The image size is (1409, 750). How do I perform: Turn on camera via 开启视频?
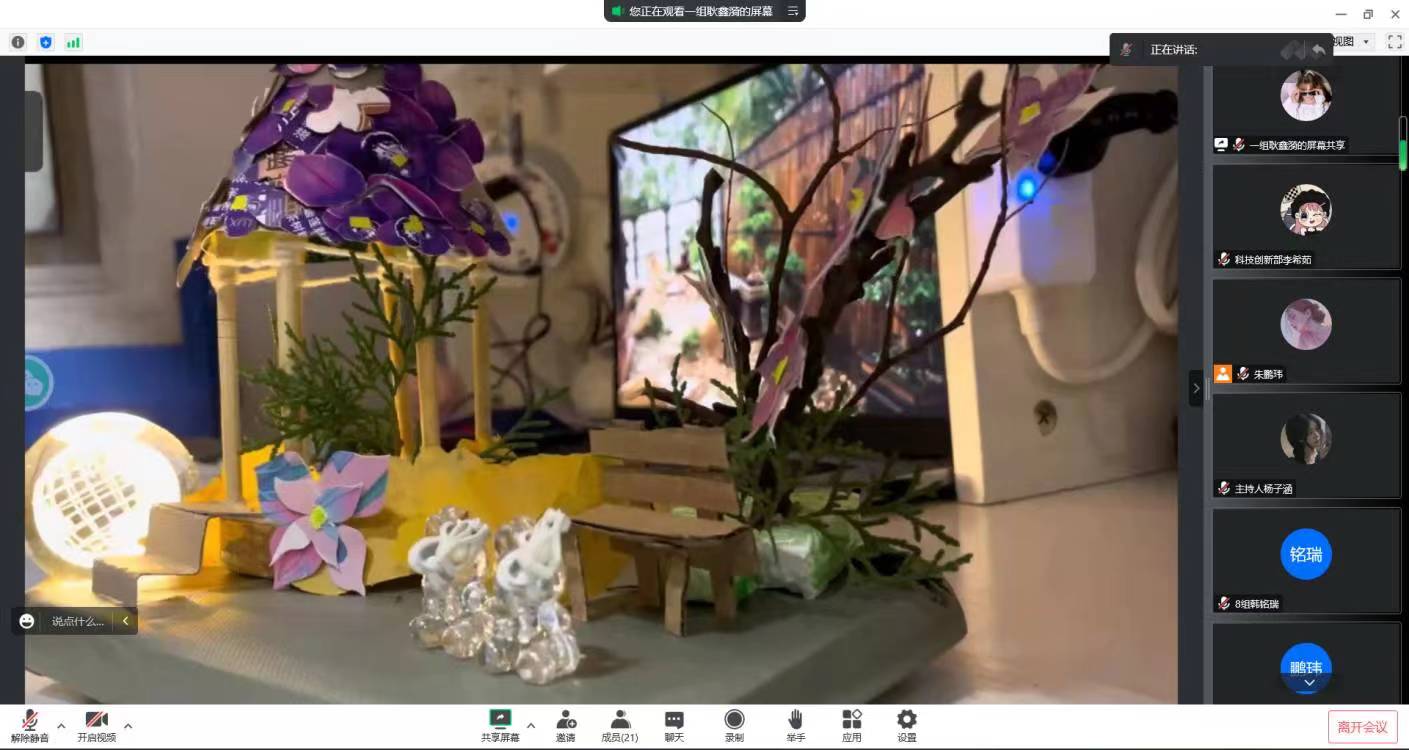click(97, 726)
